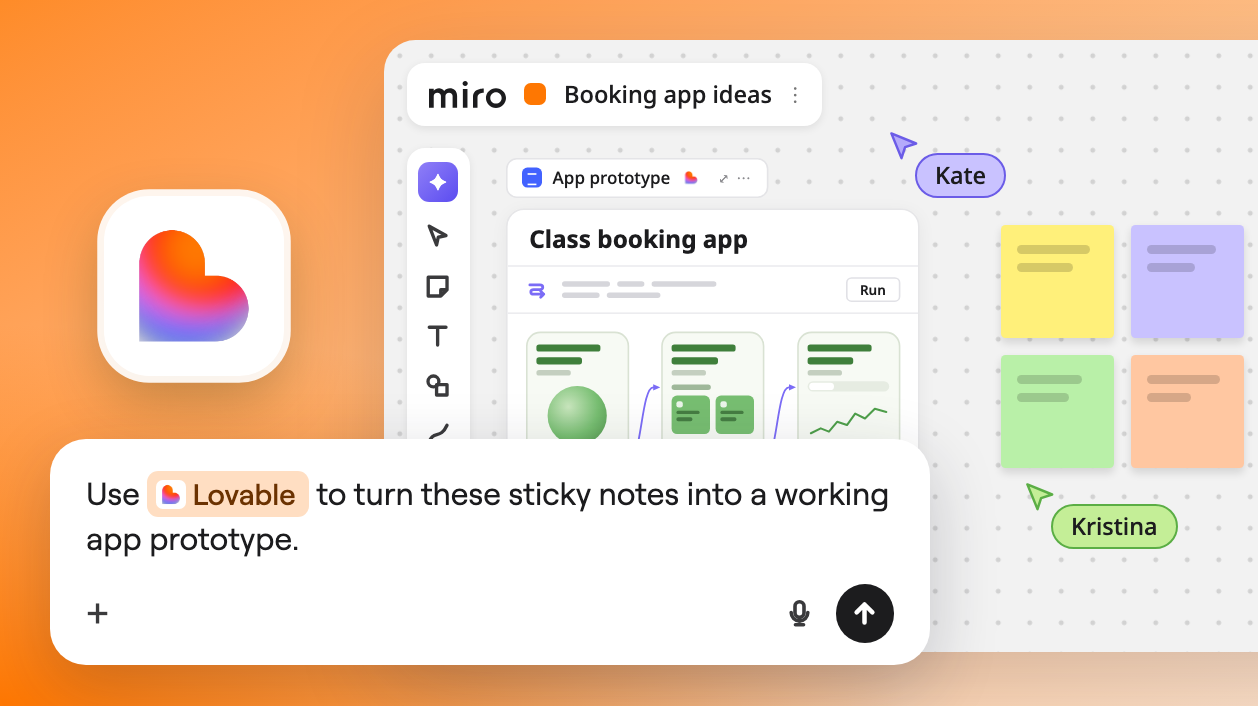
Task: Select the Text tool
Action: pos(437,336)
